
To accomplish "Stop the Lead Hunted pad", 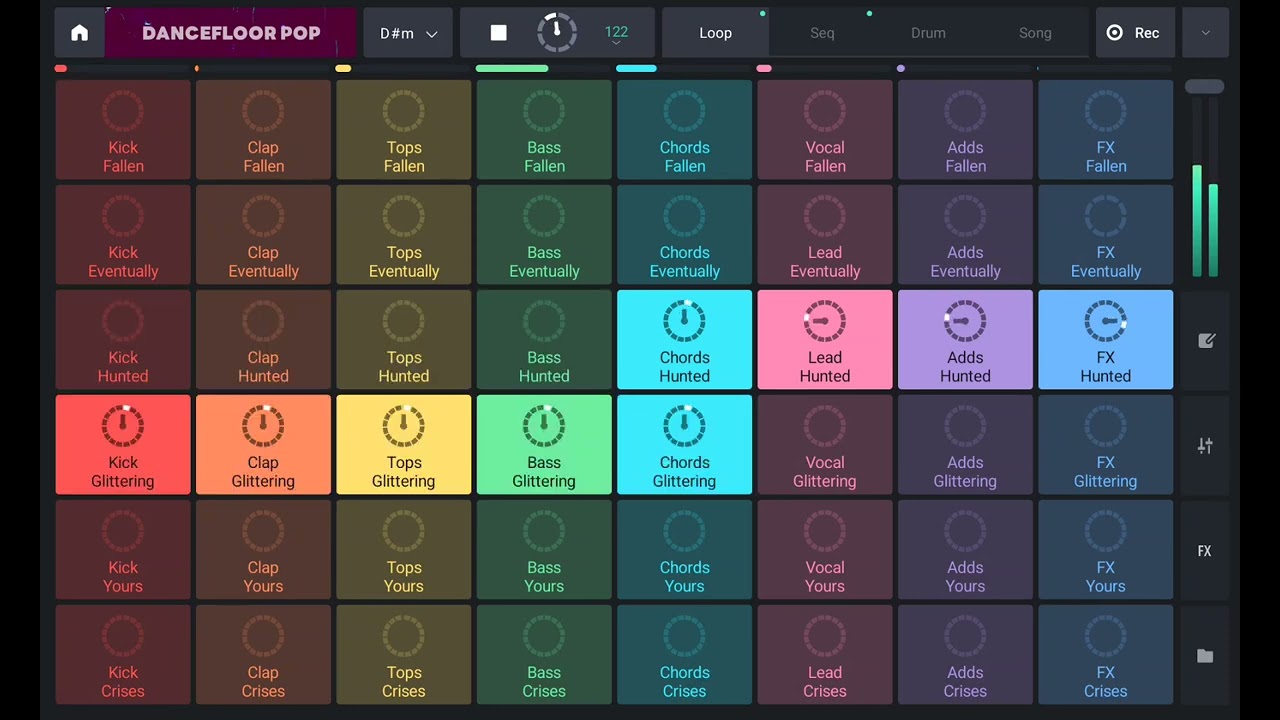I will tap(825, 340).
